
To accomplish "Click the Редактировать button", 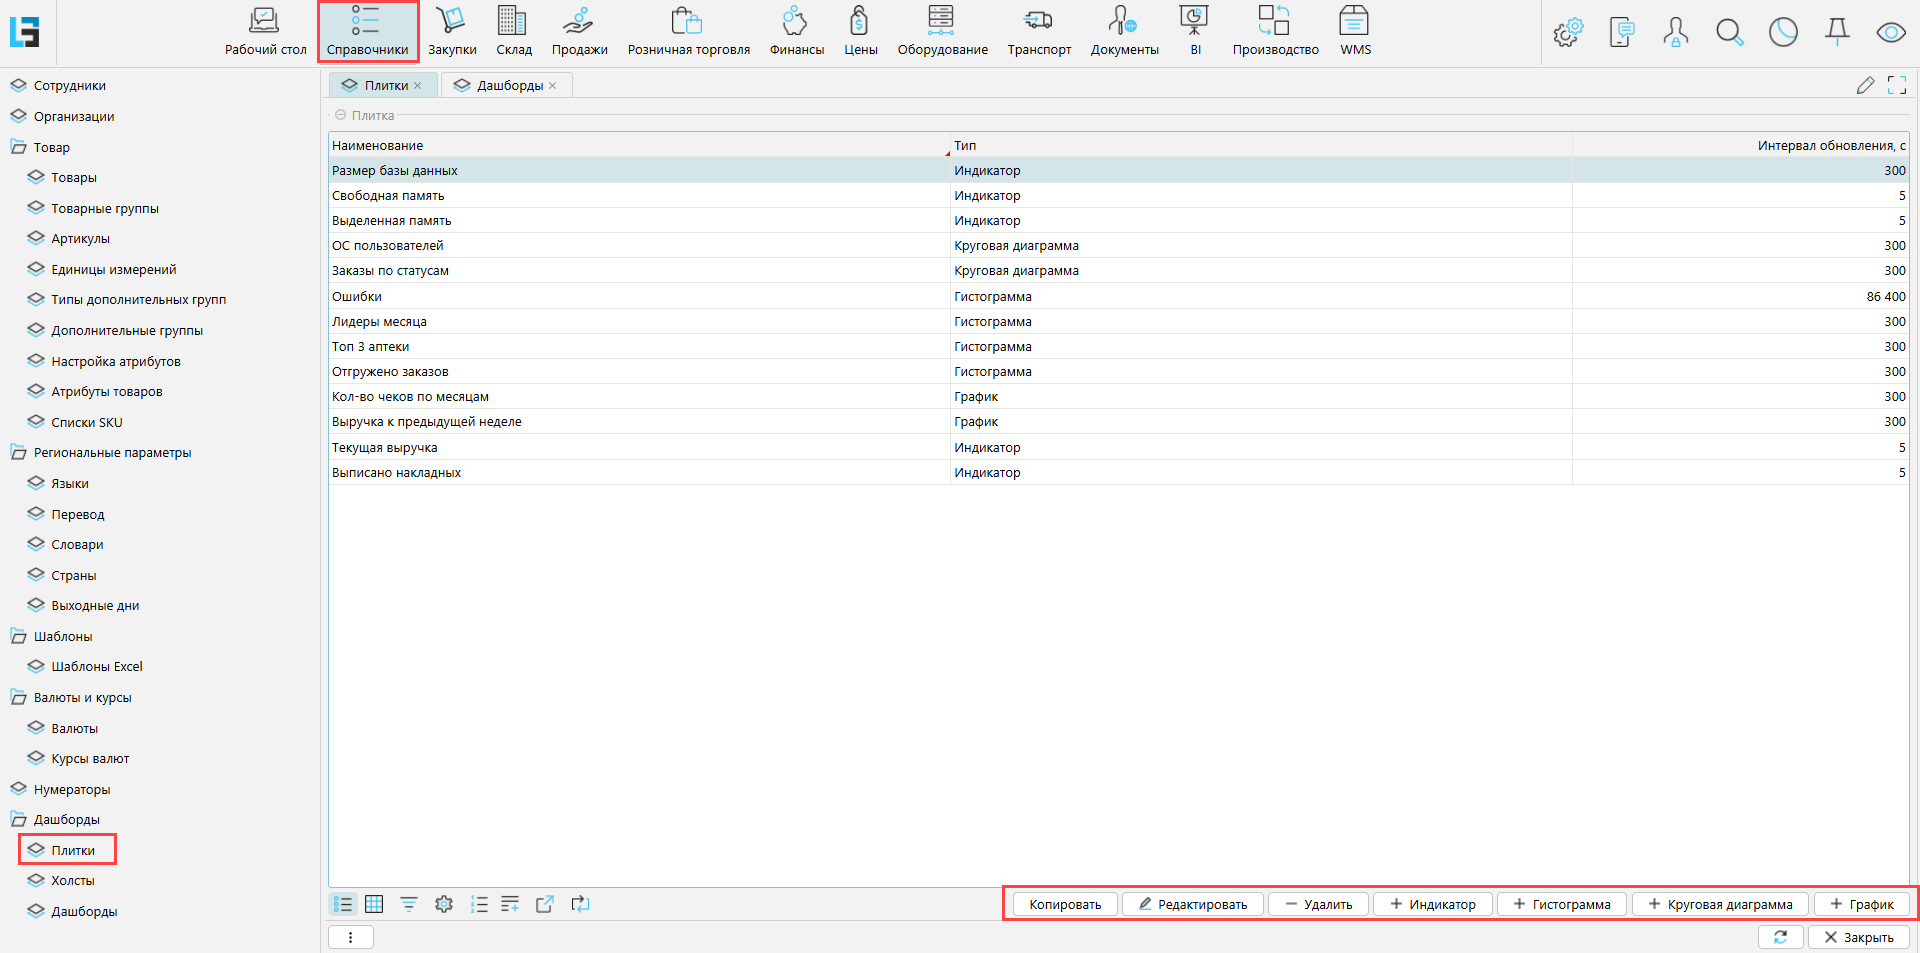I will pos(1192,904).
